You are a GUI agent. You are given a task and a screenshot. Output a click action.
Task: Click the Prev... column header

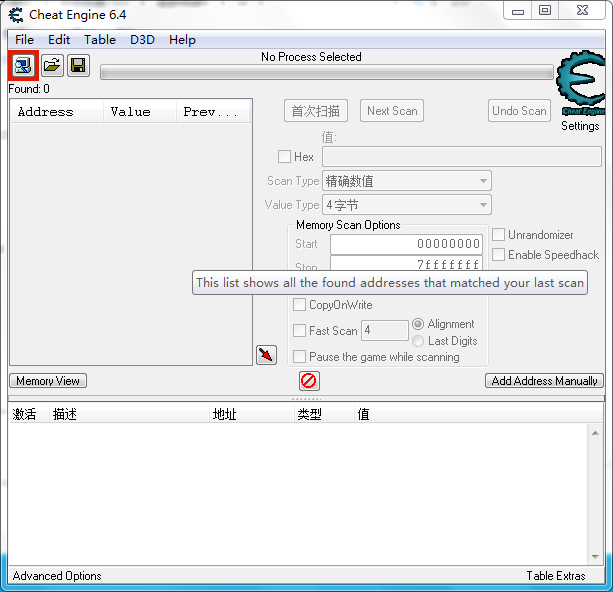(x=213, y=112)
